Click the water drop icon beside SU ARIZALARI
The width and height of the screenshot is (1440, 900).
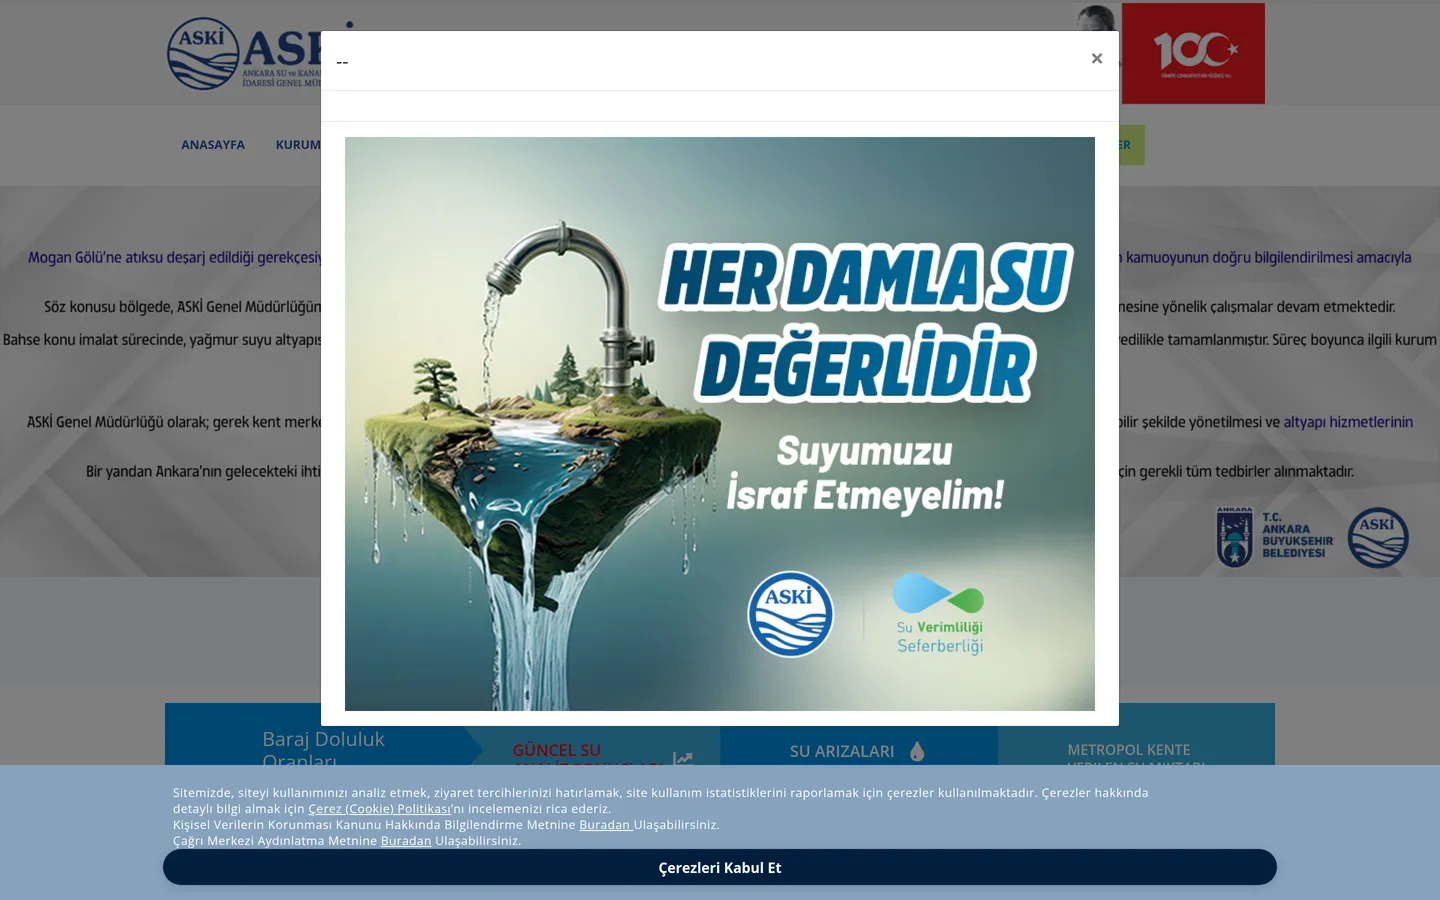pyautogui.click(x=917, y=751)
